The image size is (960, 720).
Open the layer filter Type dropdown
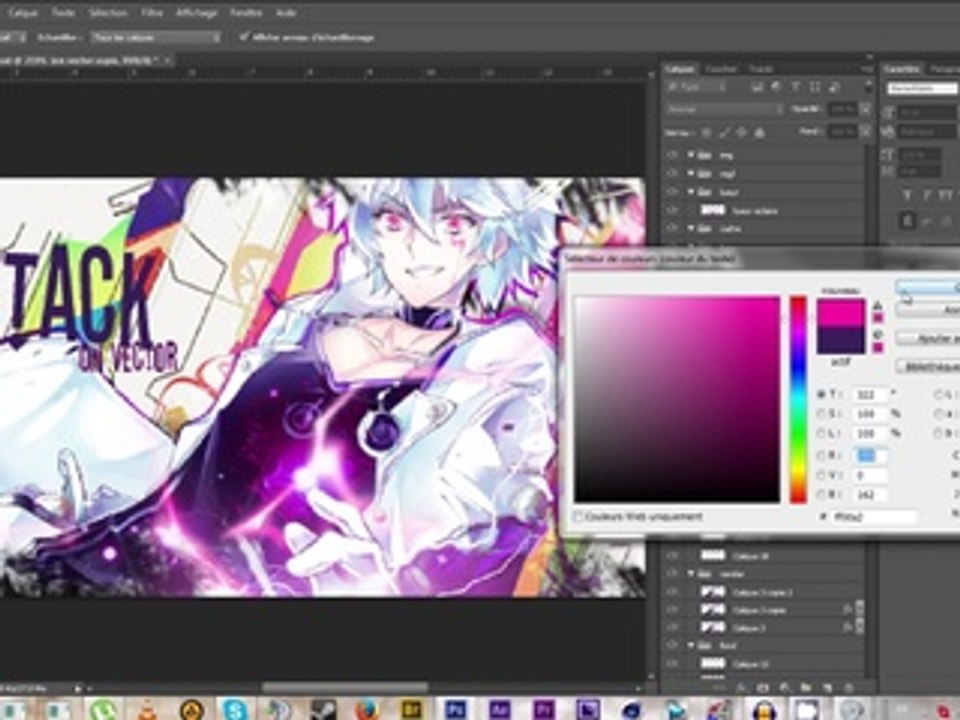697,88
